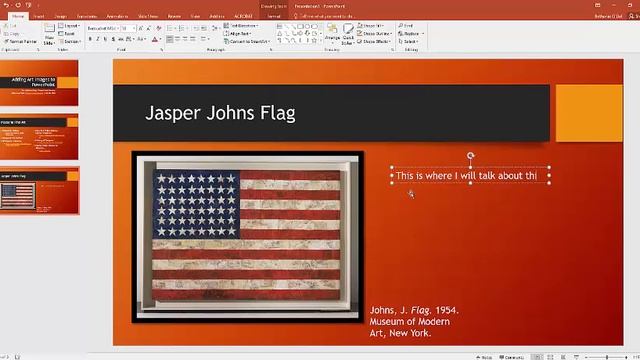Toggle Align Left paragraph alignment
This screenshot has height=360, width=640.
pos(169,39)
